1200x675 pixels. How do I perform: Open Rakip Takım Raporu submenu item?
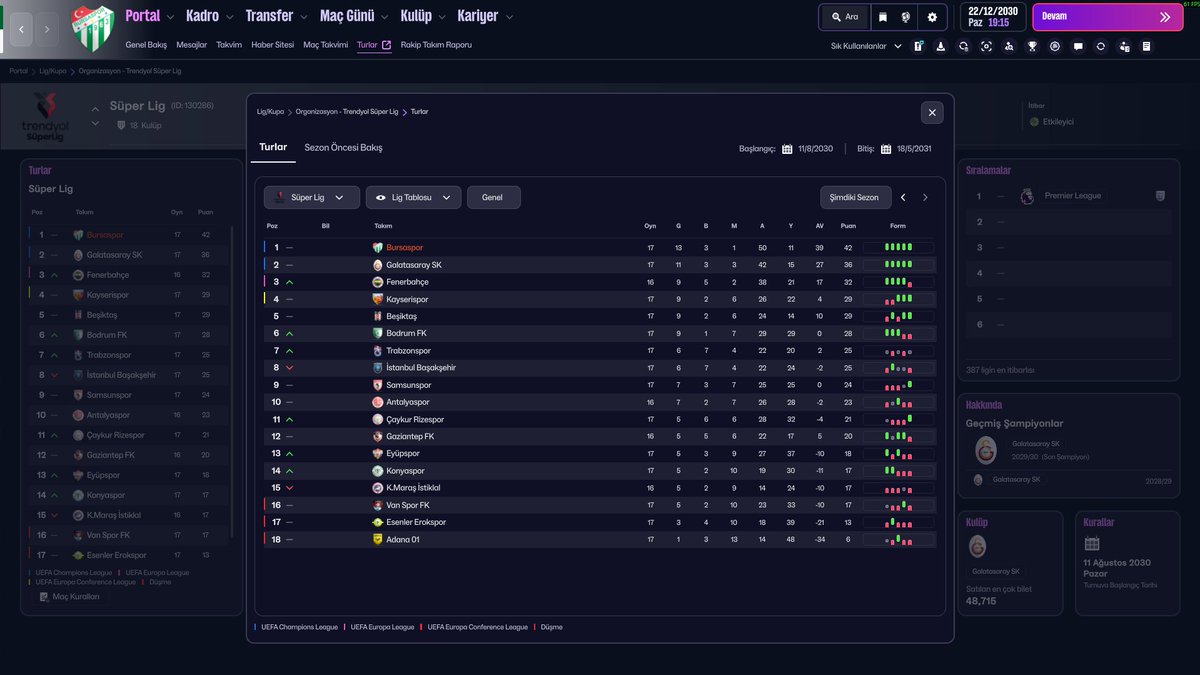pyautogui.click(x=436, y=45)
